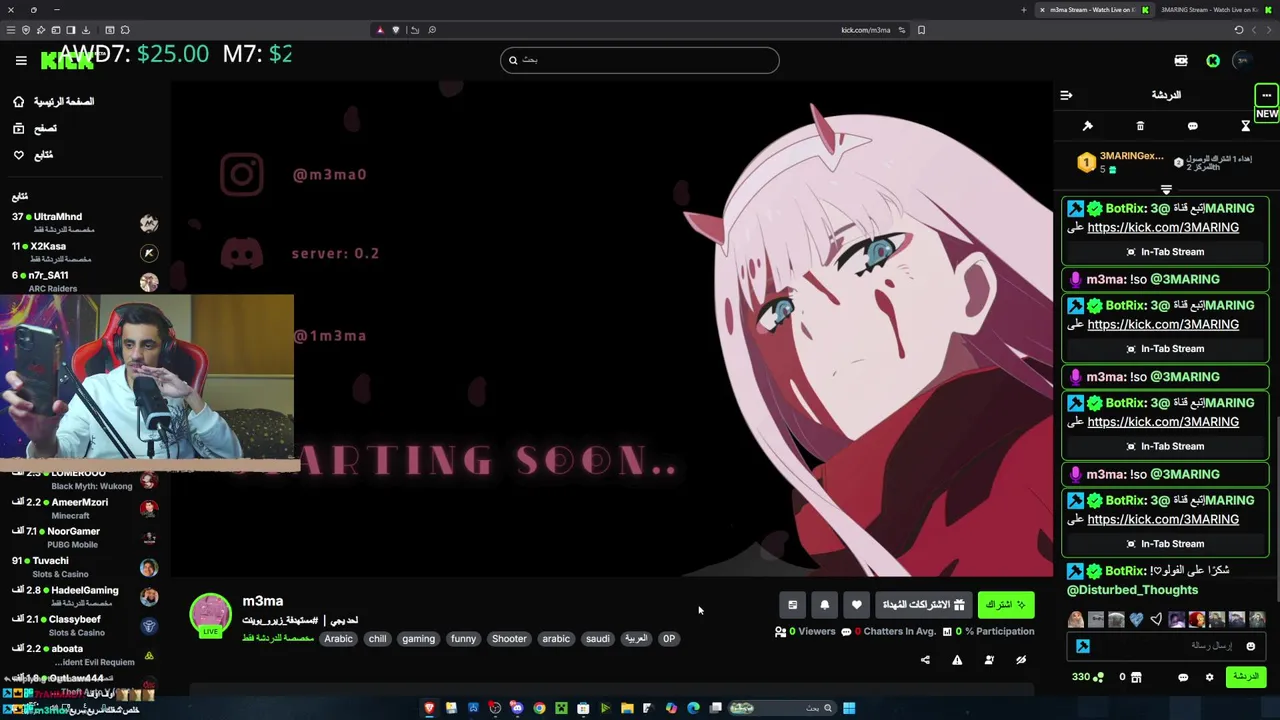This screenshot has height=720, width=1280.
Task: Click user-check icon under stream stats
Action: click(989, 660)
